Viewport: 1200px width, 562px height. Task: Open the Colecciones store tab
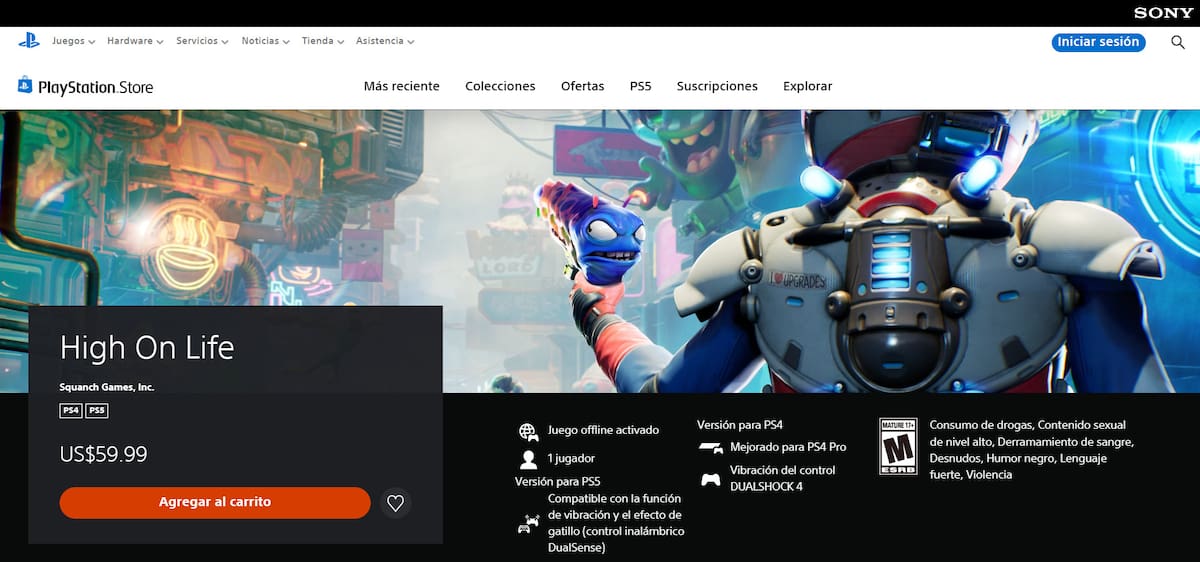click(x=500, y=86)
